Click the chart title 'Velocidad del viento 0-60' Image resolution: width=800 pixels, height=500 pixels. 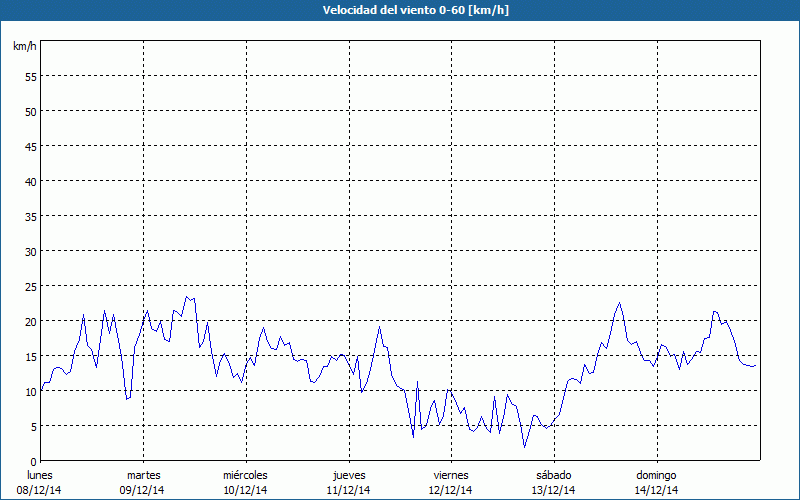[x=400, y=11]
